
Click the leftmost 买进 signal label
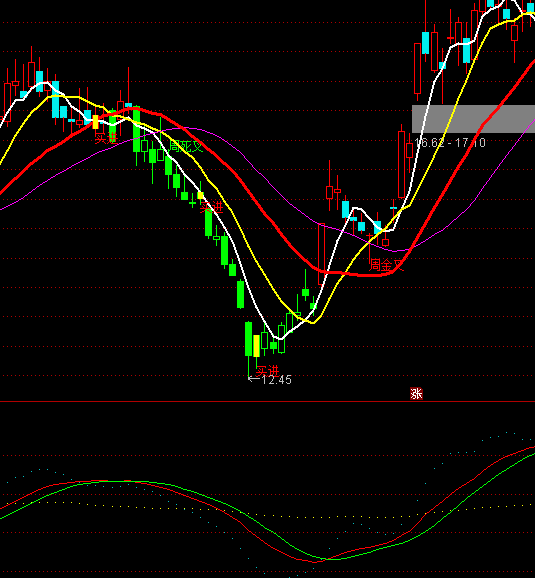(107, 138)
